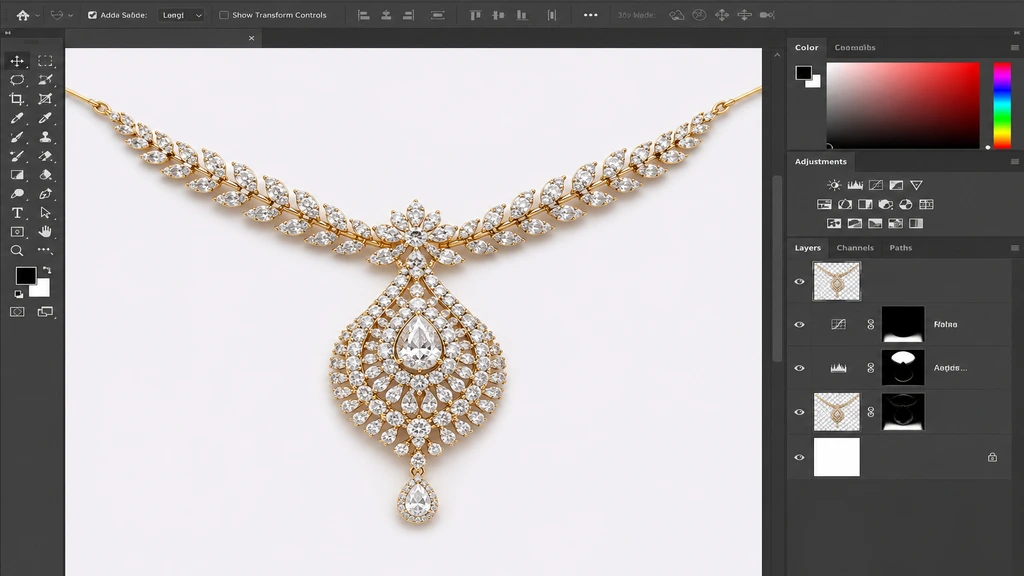Hide the white background layer eye
The image size is (1024, 576).
pyautogui.click(x=799, y=457)
